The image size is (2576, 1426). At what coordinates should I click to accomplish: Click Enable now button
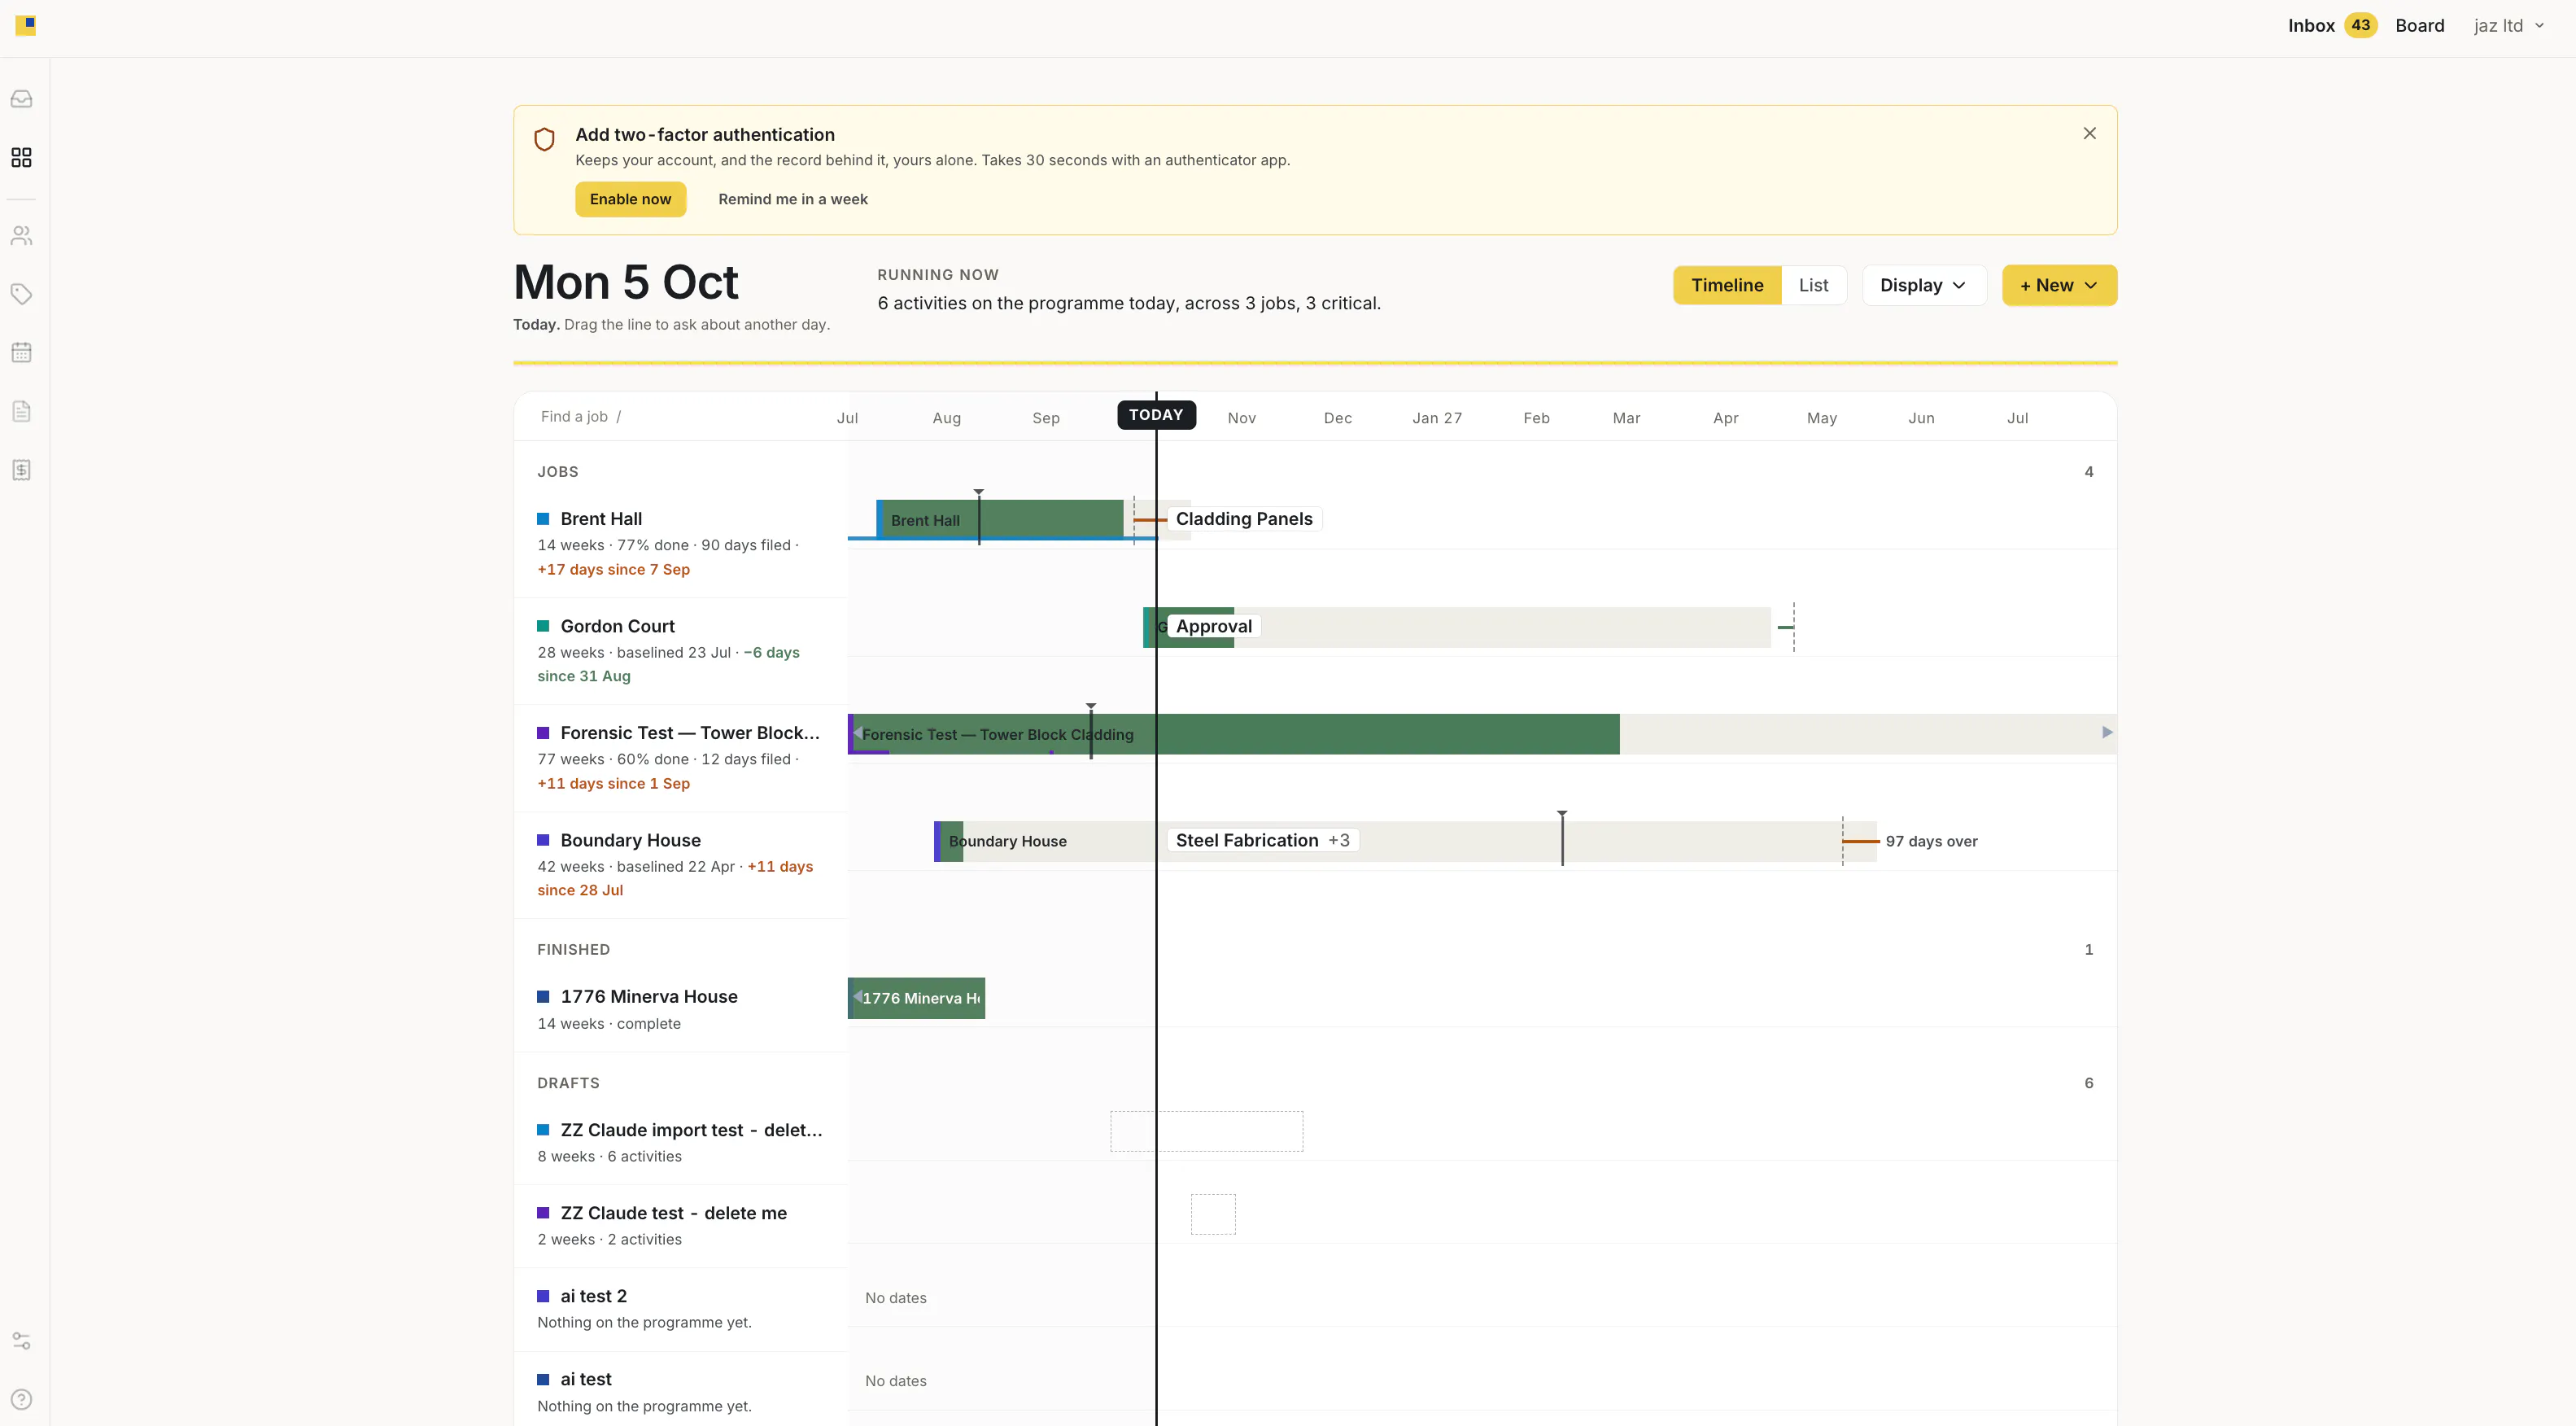(630, 199)
